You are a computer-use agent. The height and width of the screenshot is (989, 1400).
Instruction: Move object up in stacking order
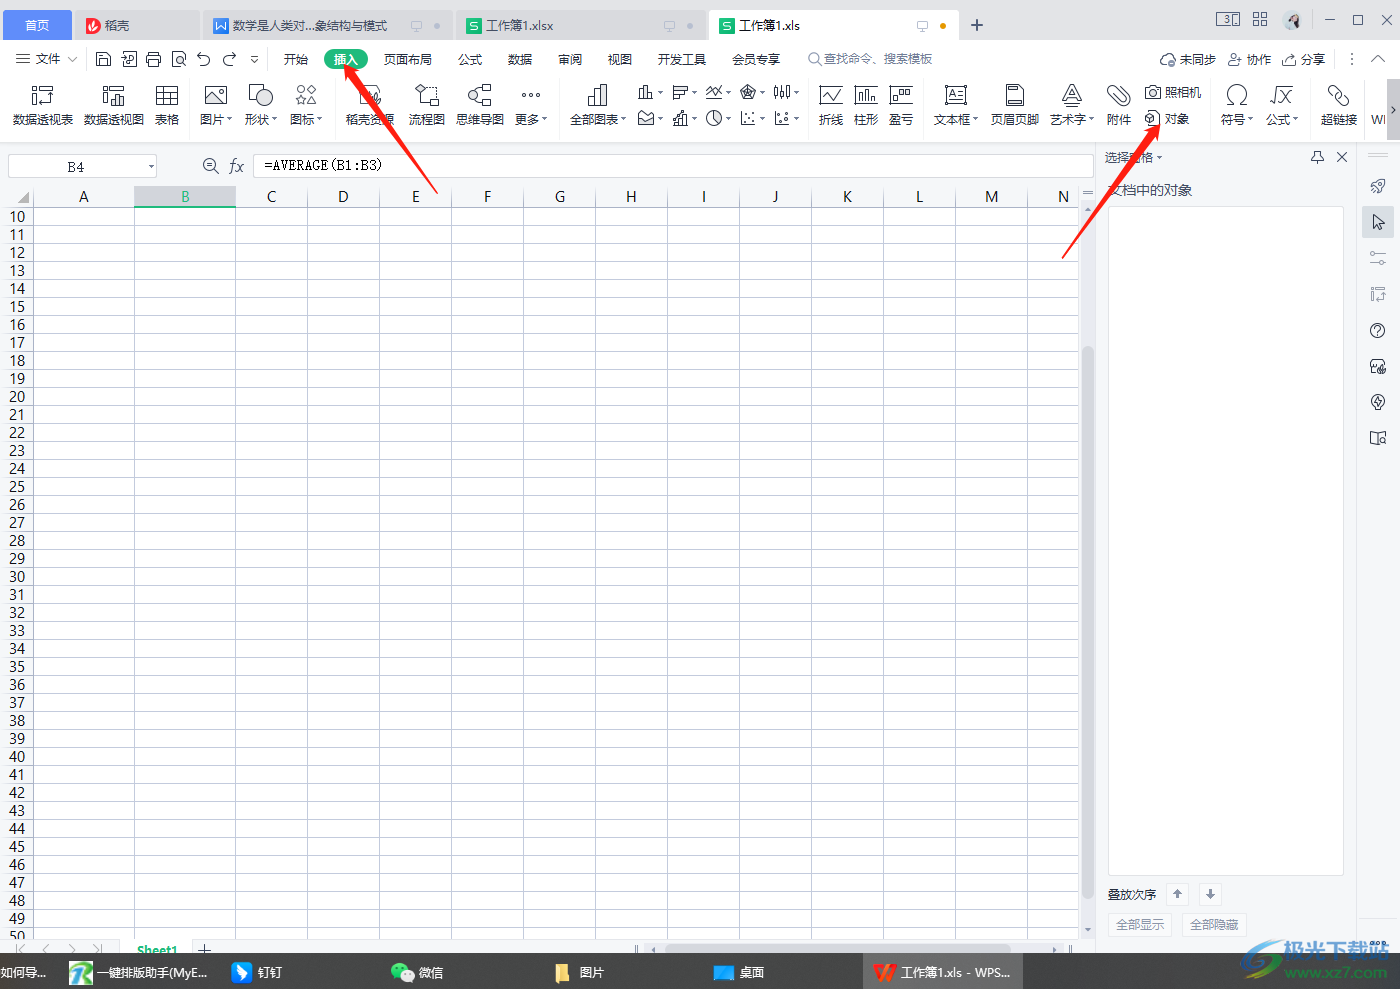pos(1178,895)
